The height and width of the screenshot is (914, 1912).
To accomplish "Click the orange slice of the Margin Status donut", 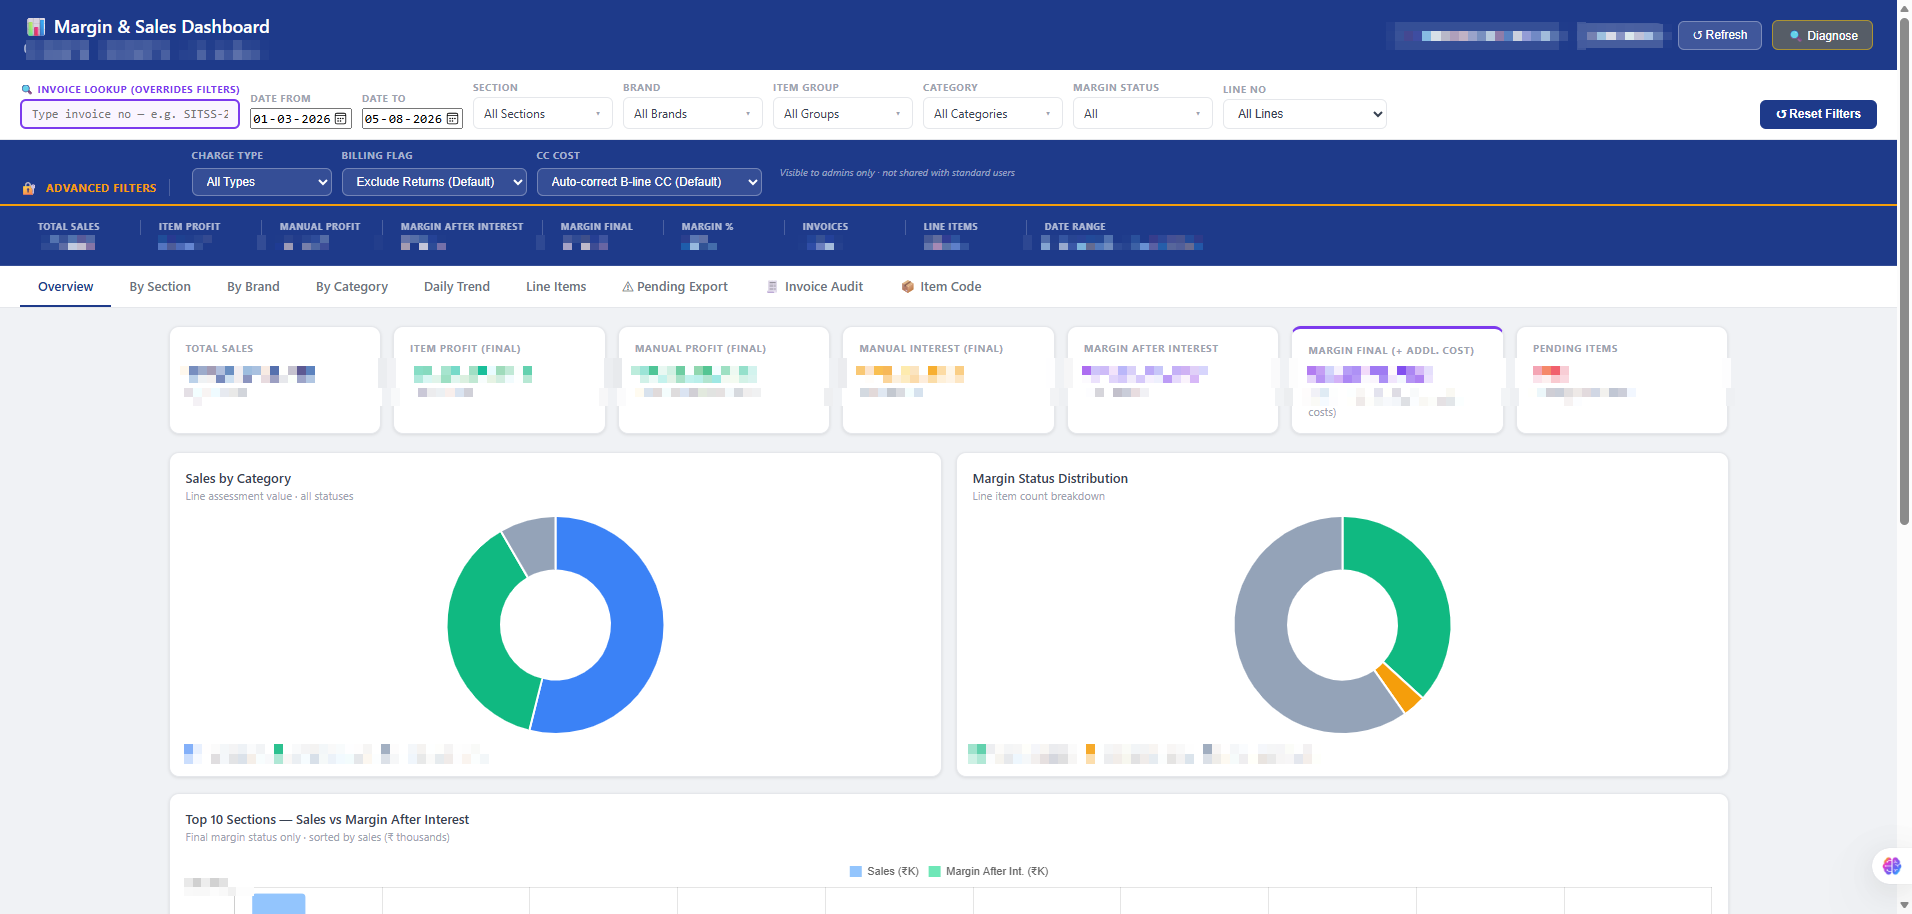I will click(1400, 688).
